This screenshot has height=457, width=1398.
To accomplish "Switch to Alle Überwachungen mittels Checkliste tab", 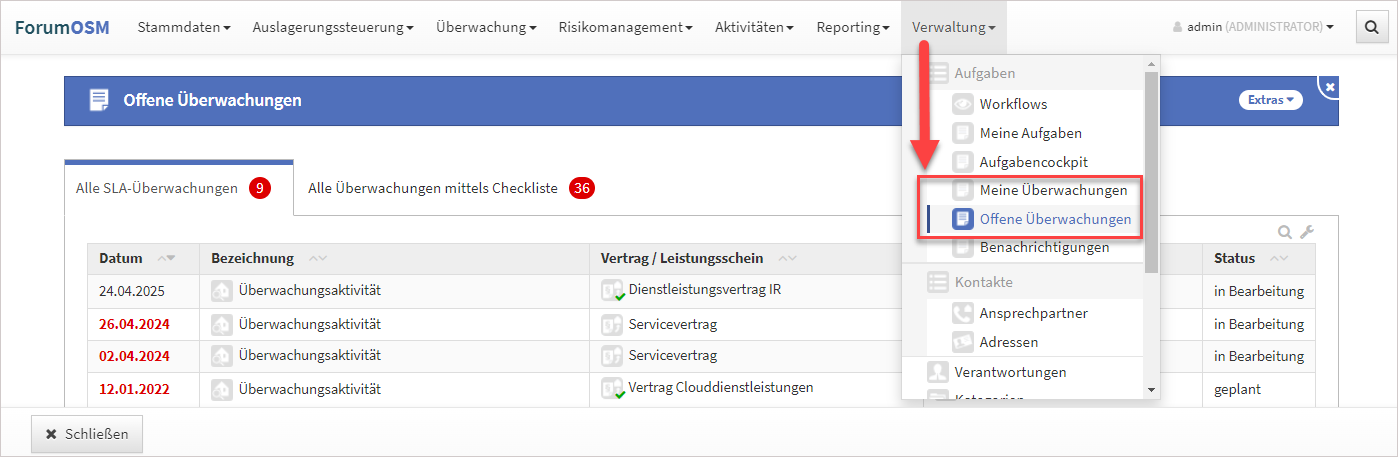I will [x=433, y=188].
